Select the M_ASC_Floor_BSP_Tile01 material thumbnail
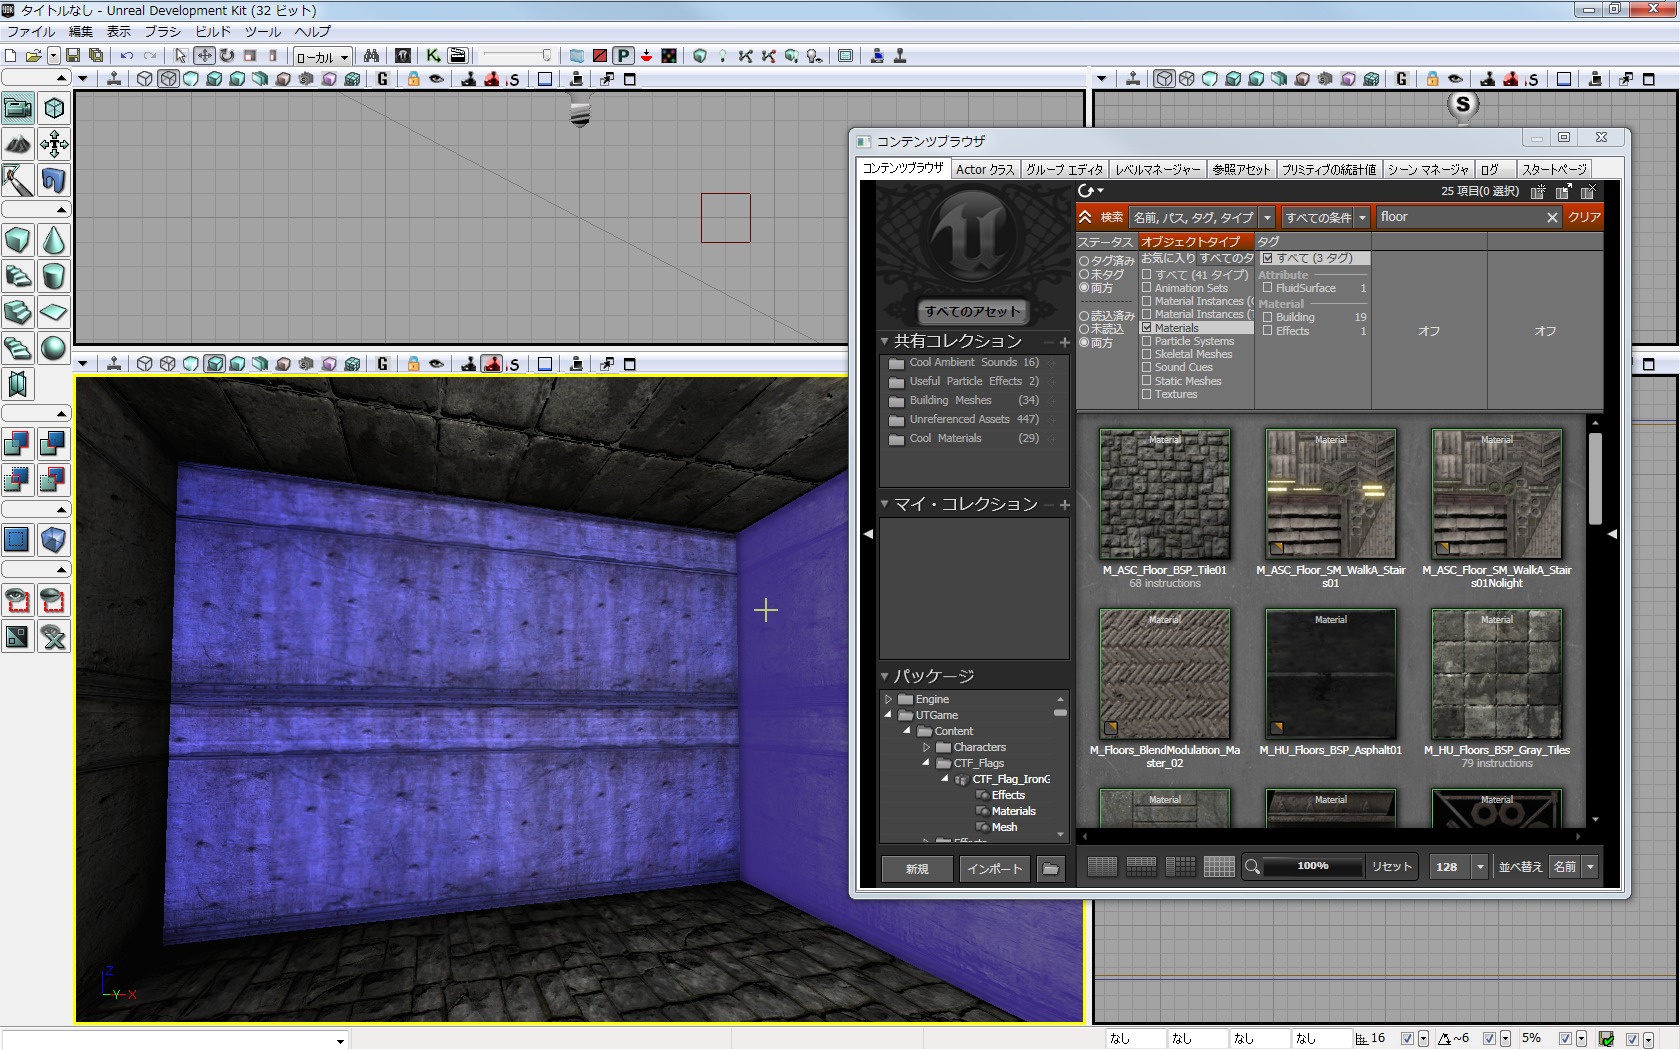Viewport: 1680px width, 1050px height. [x=1164, y=494]
